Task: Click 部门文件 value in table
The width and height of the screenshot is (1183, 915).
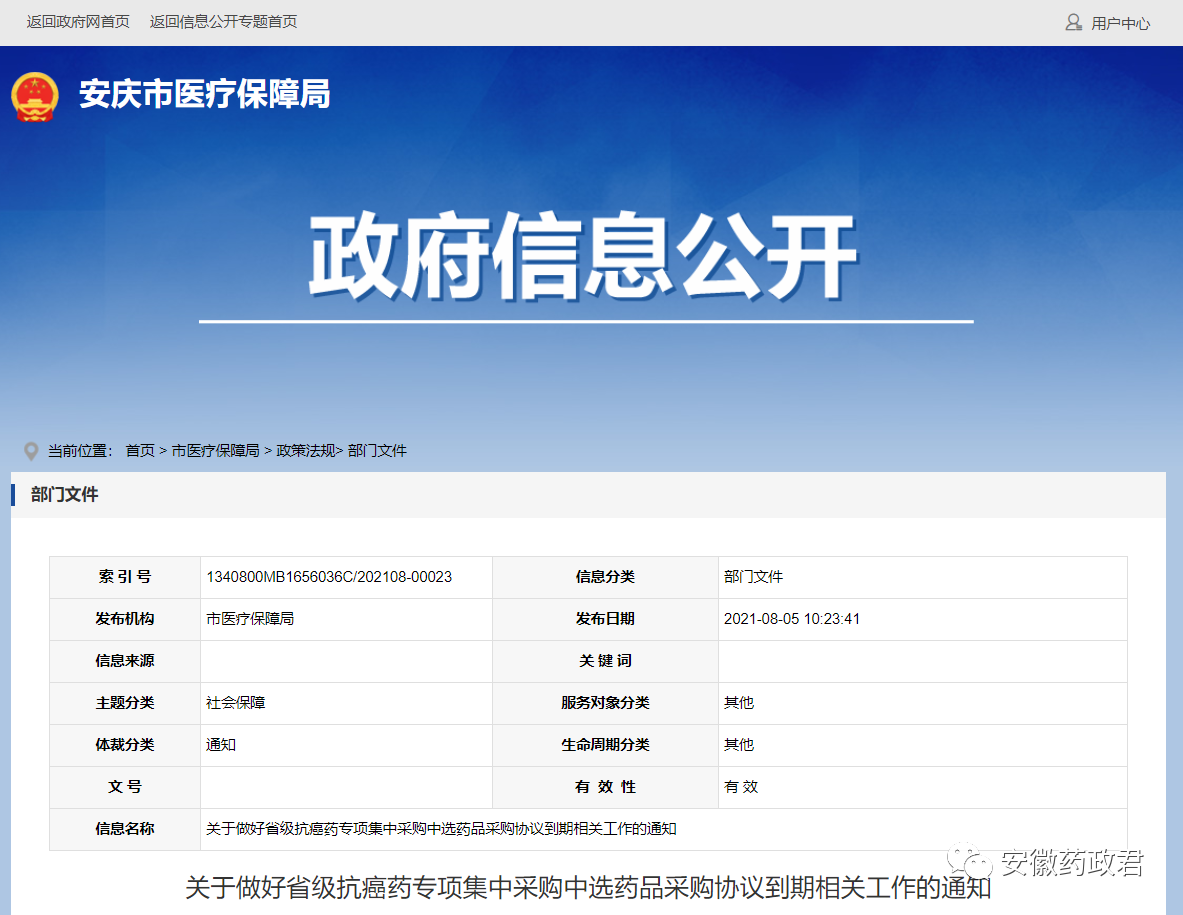Action: coord(754,577)
